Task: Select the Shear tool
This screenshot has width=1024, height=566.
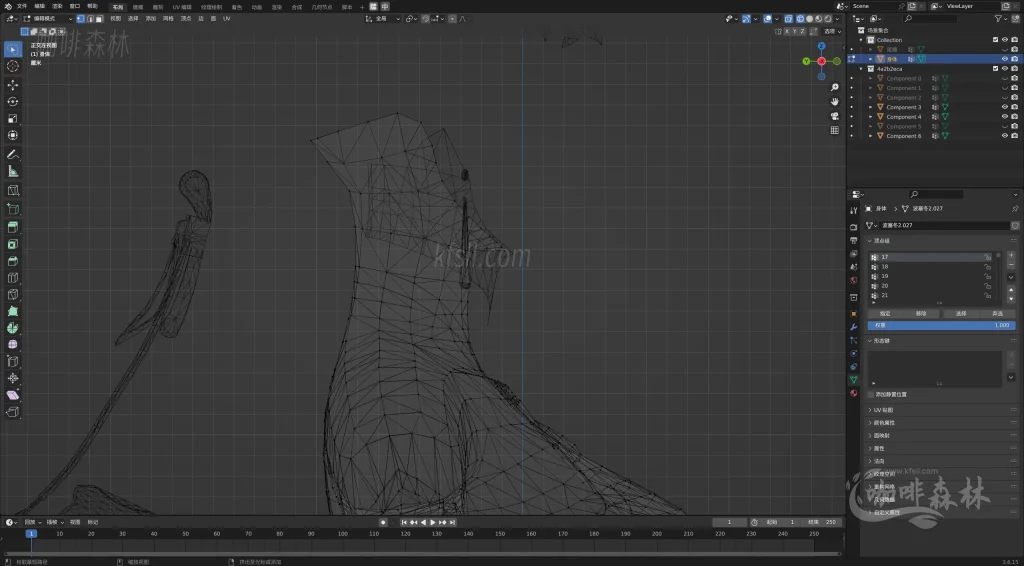Action: (12, 395)
